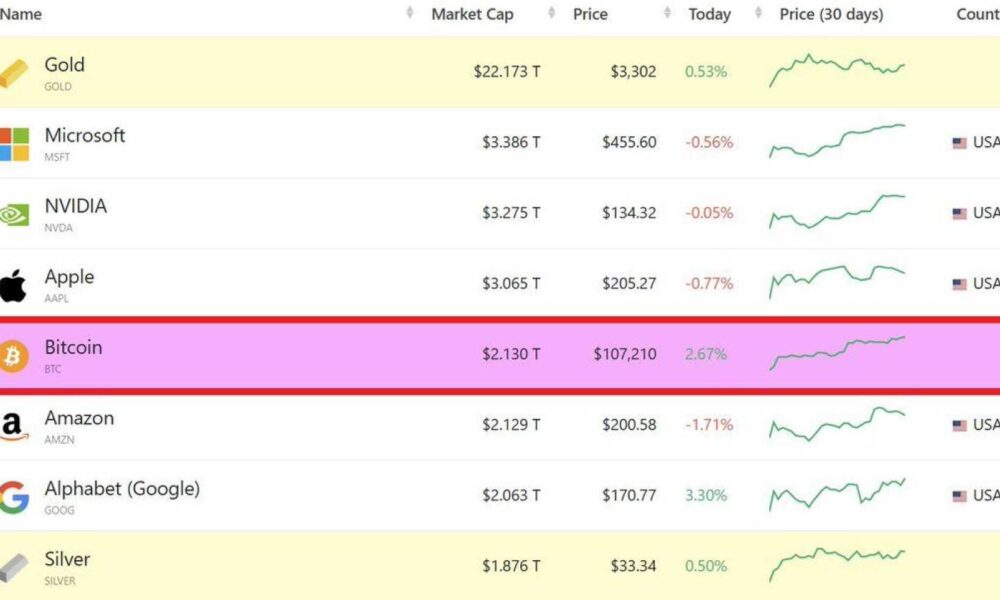Click the Alphabet 30-day price chart

coord(837,495)
